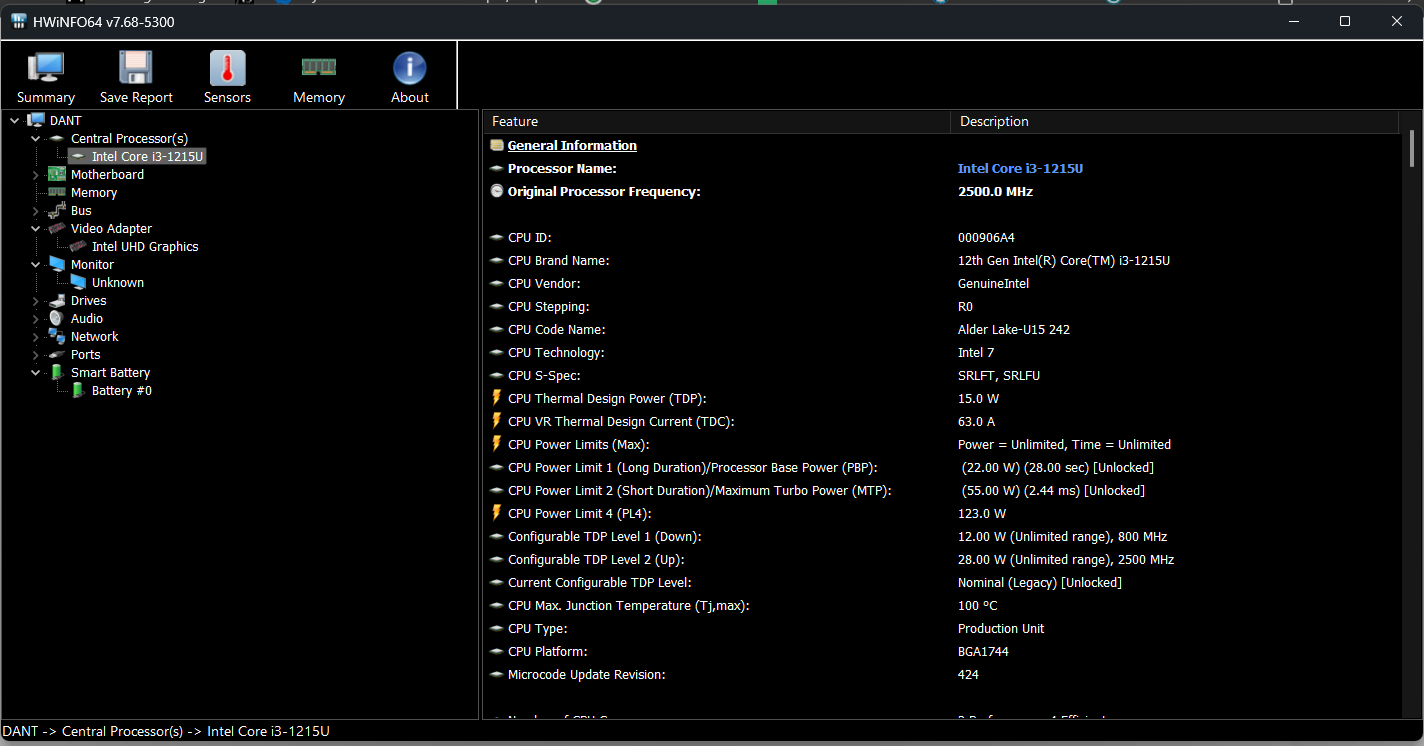Collapse the Video Adapter node
This screenshot has height=746, width=1424.
click(36, 229)
